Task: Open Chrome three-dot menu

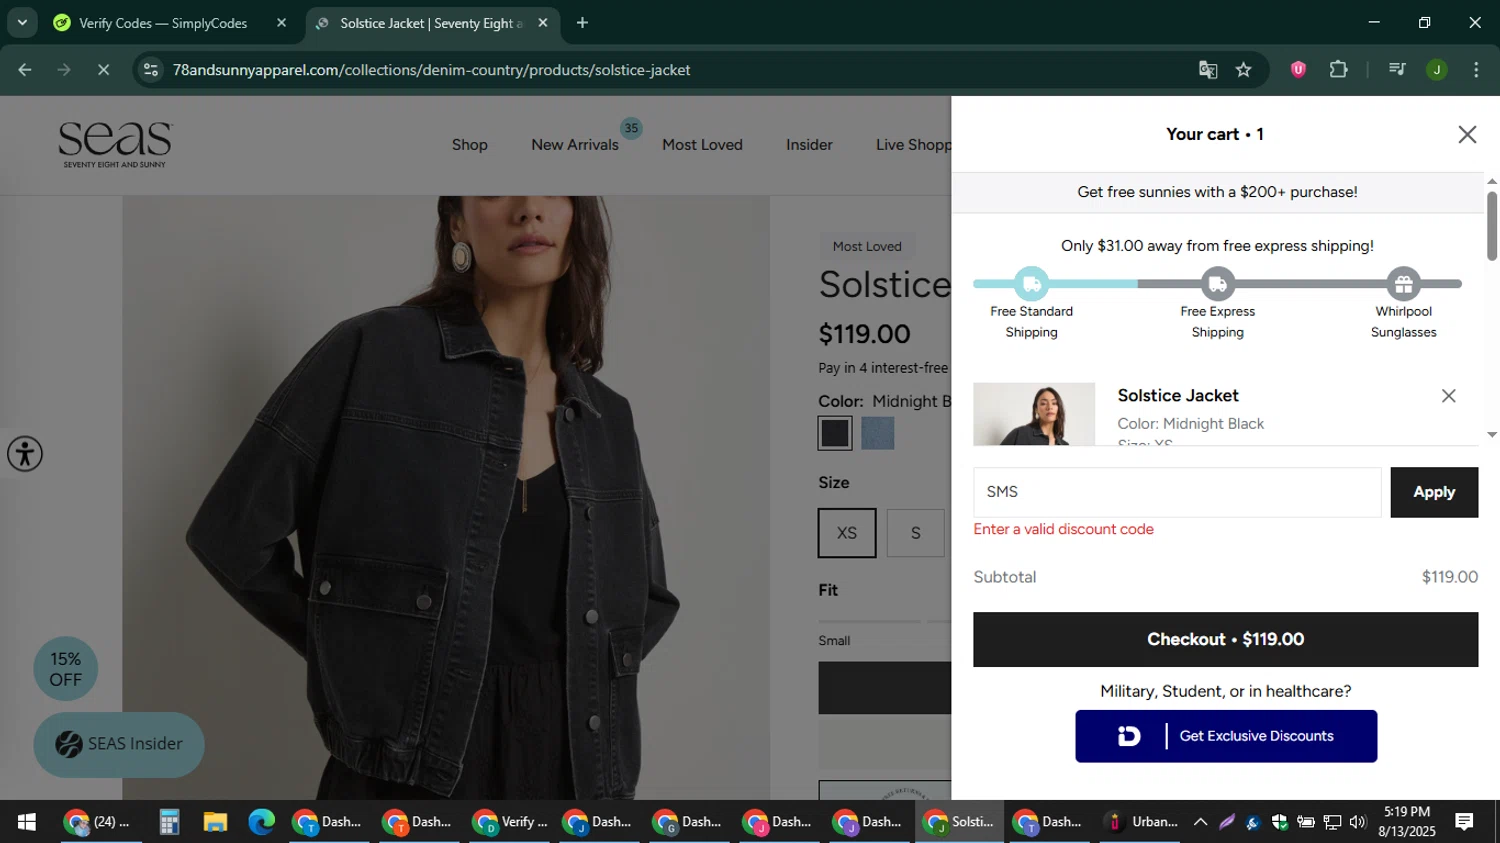Action: click(1476, 69)
